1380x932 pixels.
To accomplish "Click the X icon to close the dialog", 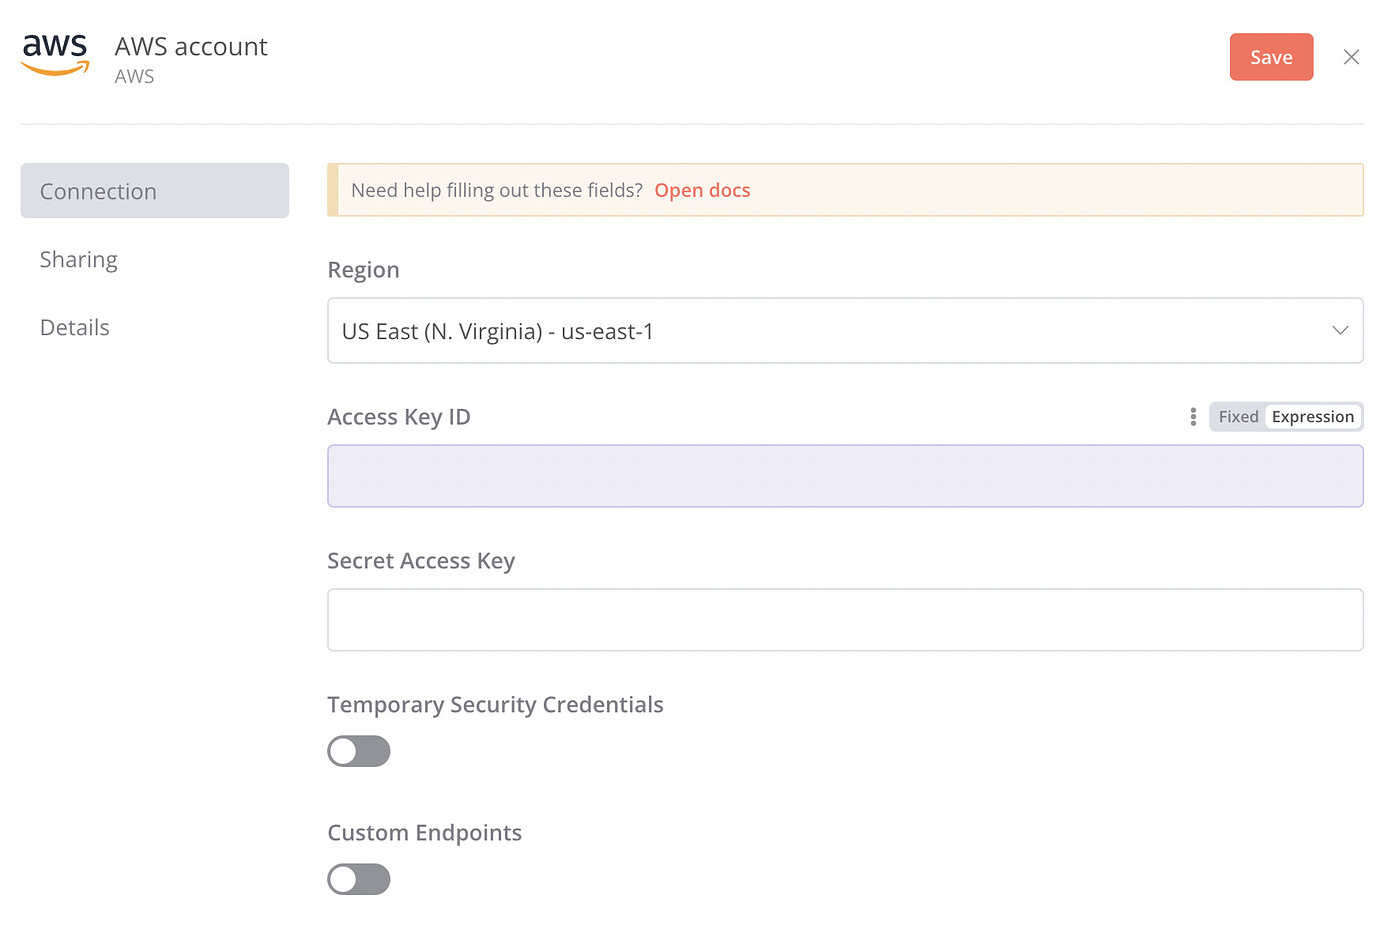I will click(x=1351, y=57).
